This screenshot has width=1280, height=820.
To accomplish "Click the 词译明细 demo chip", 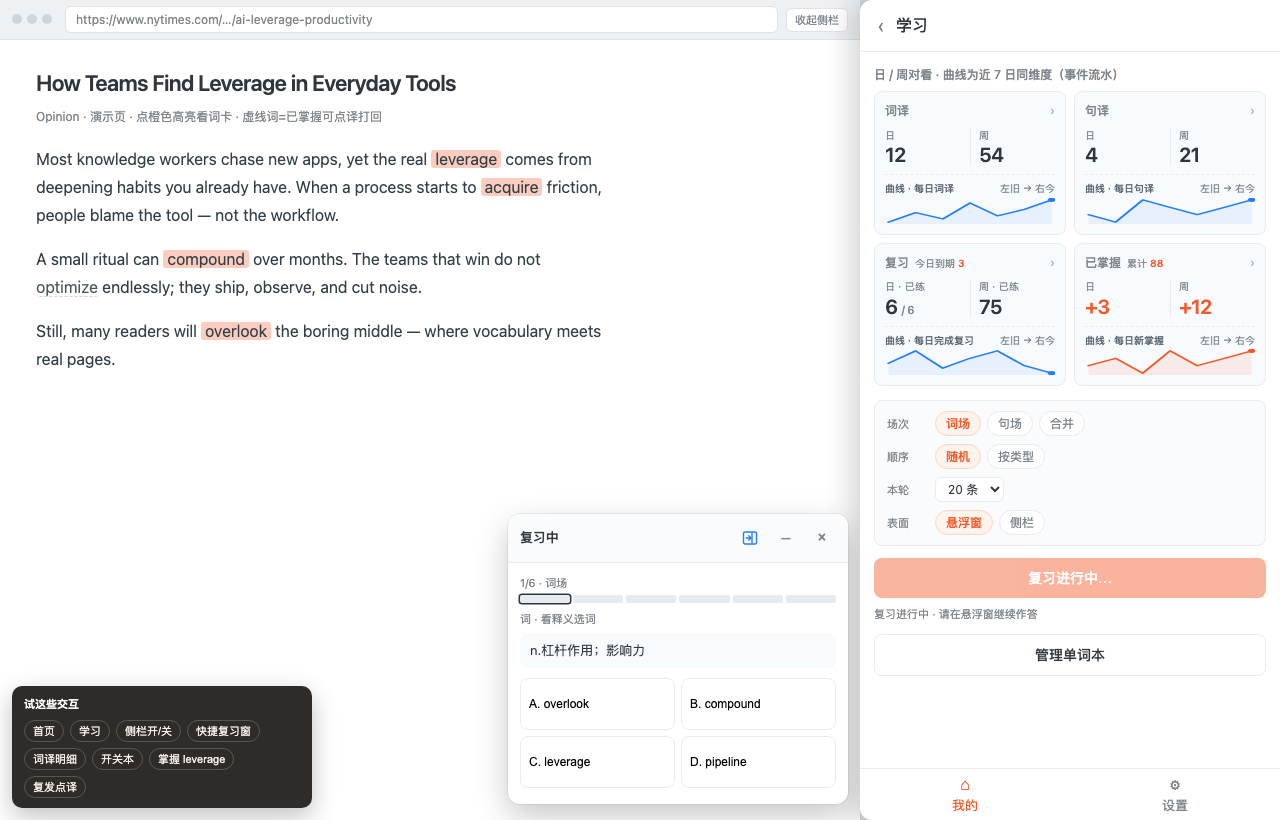I will pyautogui.click(x=55, y=759).
